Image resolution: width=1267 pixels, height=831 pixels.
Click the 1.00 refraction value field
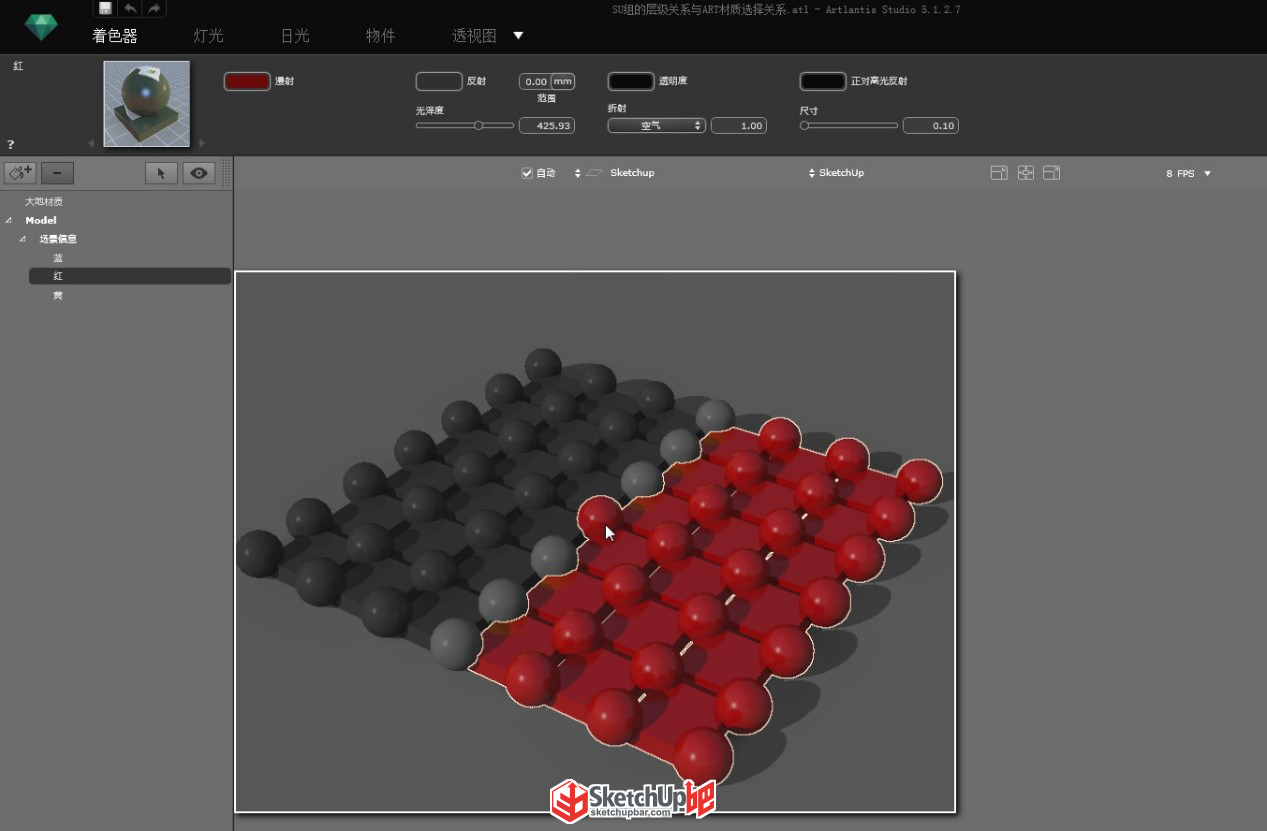738,126
